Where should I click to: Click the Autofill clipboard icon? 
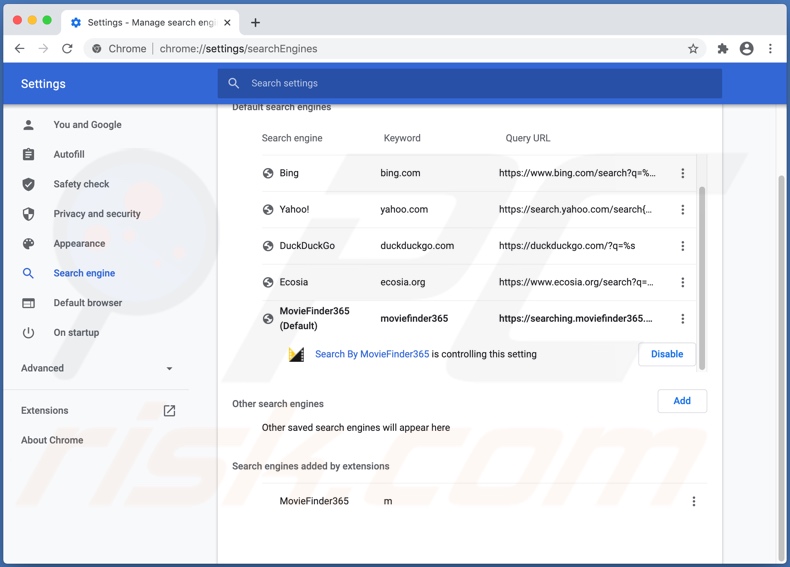point(28,154)
